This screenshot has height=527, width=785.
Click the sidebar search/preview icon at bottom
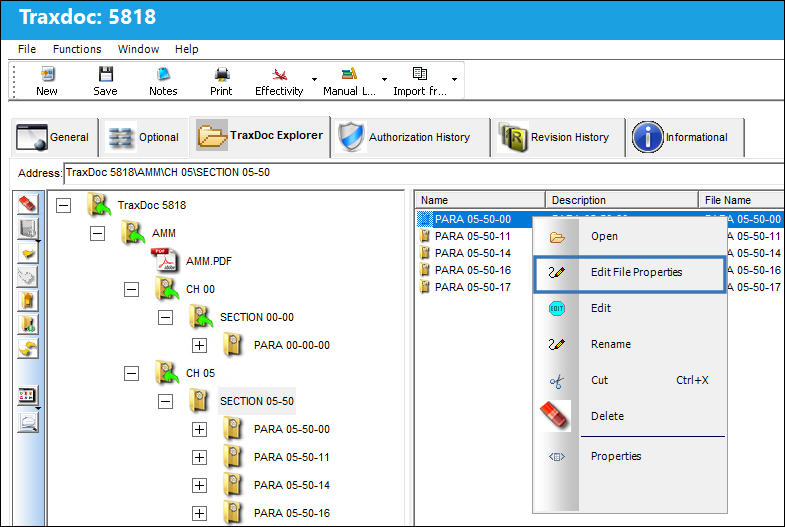28,423
